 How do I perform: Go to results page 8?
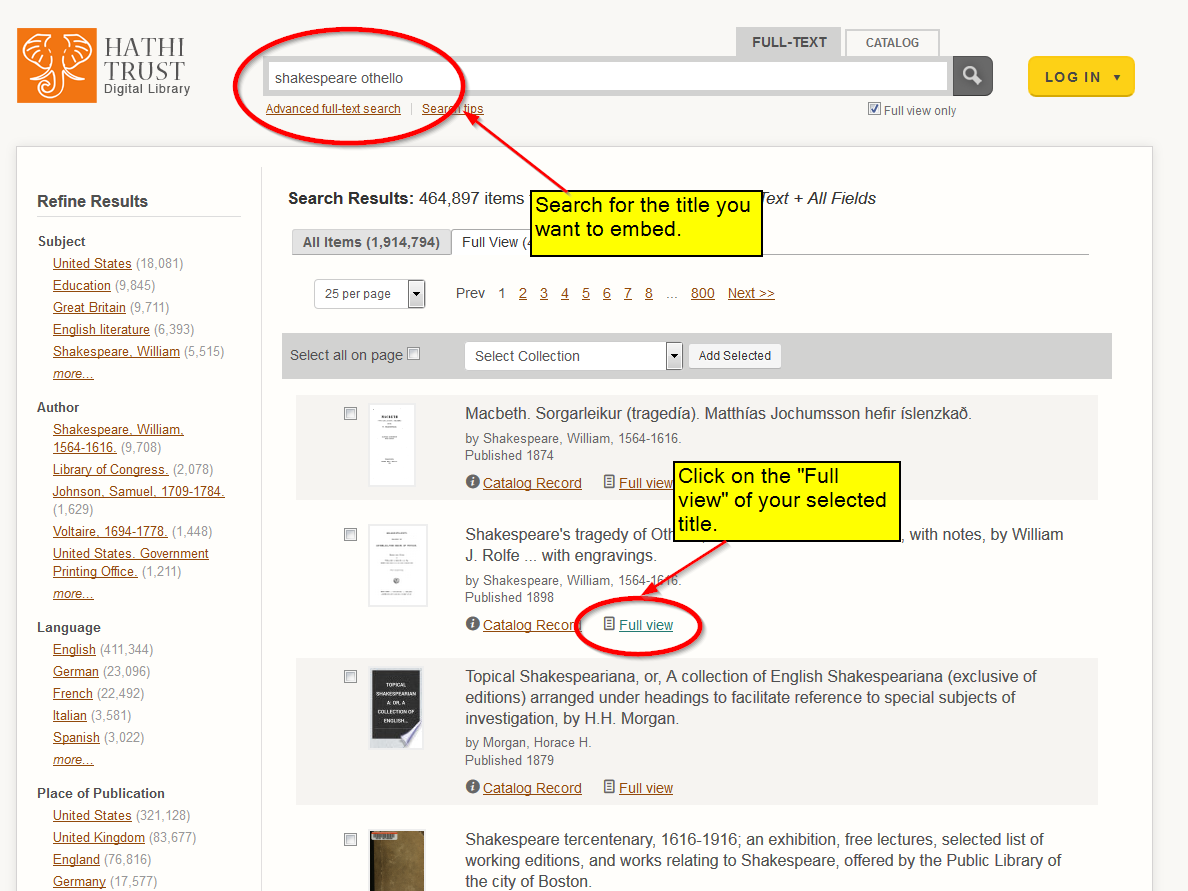649,293
